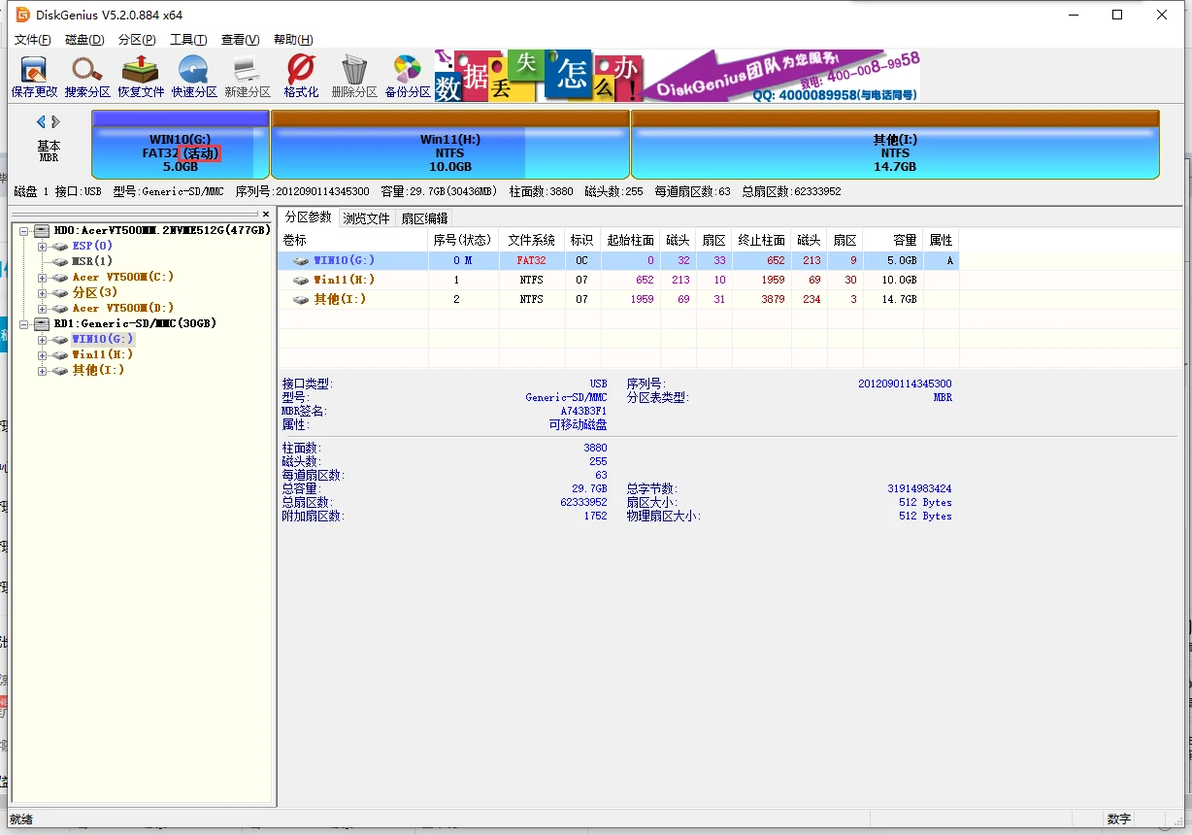Click the 起始柱面 column header
Image resolution: width=1192 pixels, height=835 pixels.
[630, 240]
